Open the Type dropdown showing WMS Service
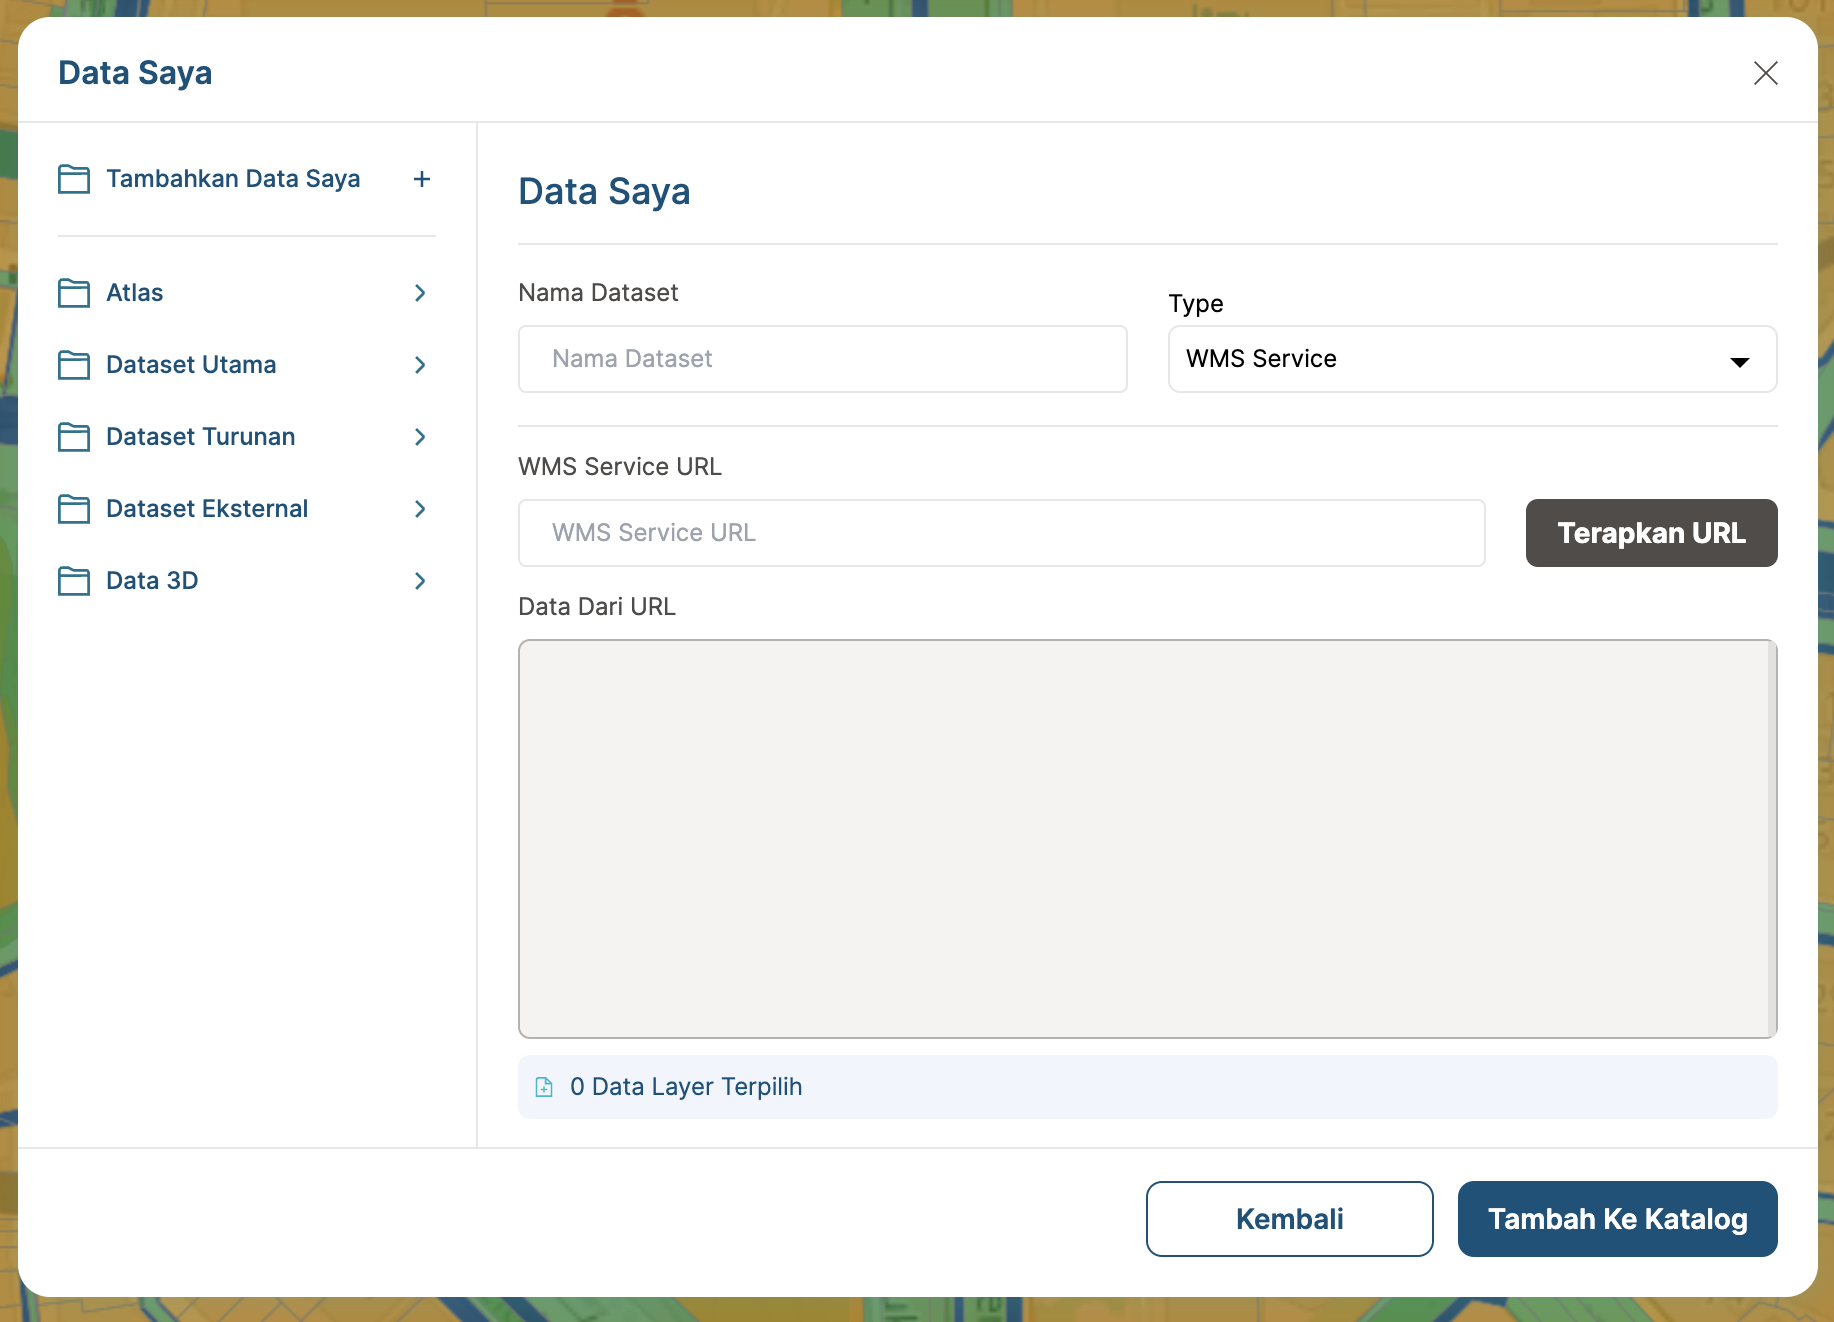Image resolution: width=1834 pixels, height=1322 pixels. pyautogui.click(x=1472, y=359)
